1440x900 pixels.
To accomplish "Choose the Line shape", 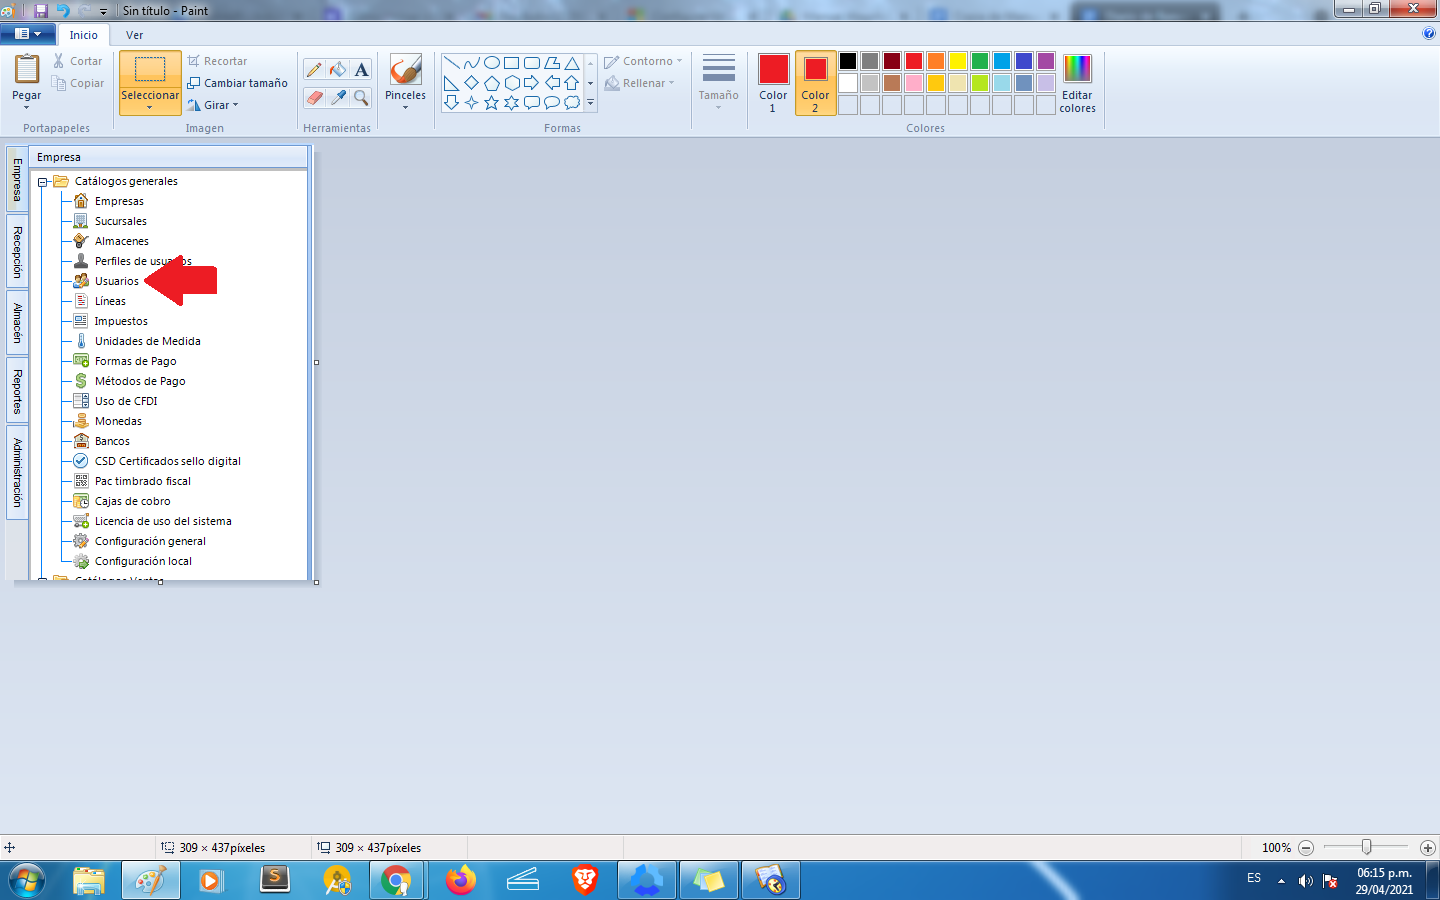I will tap(452, 63).
